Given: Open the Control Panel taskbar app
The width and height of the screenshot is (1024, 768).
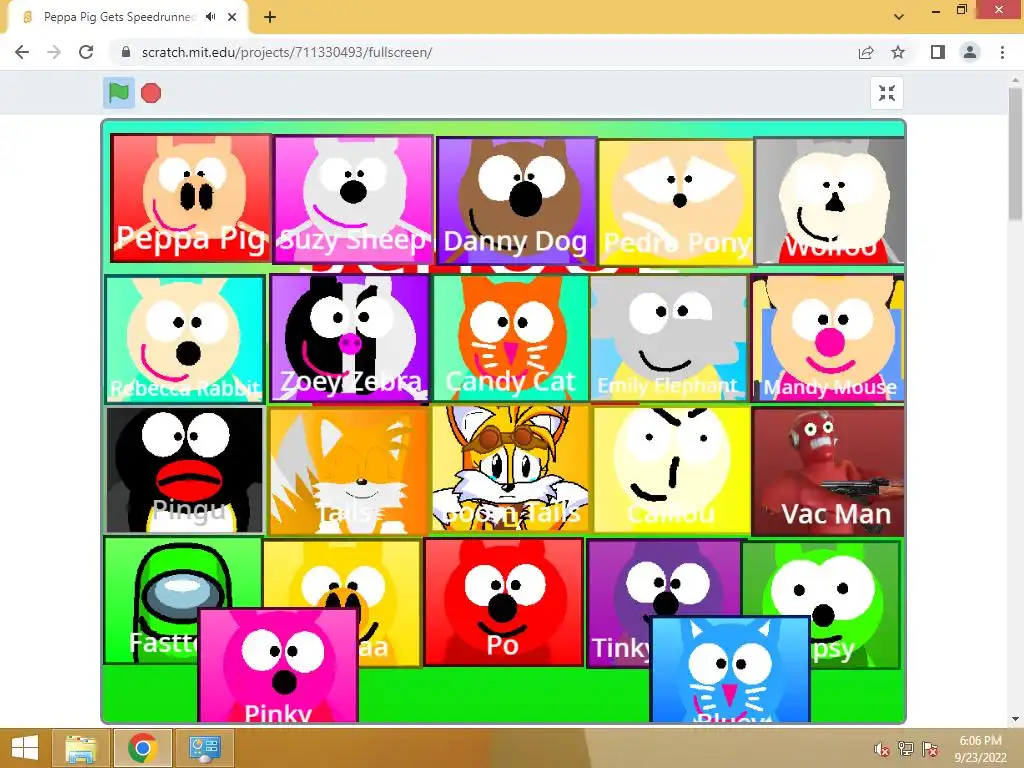Looking at the screenshot, I should pos(204,748).
